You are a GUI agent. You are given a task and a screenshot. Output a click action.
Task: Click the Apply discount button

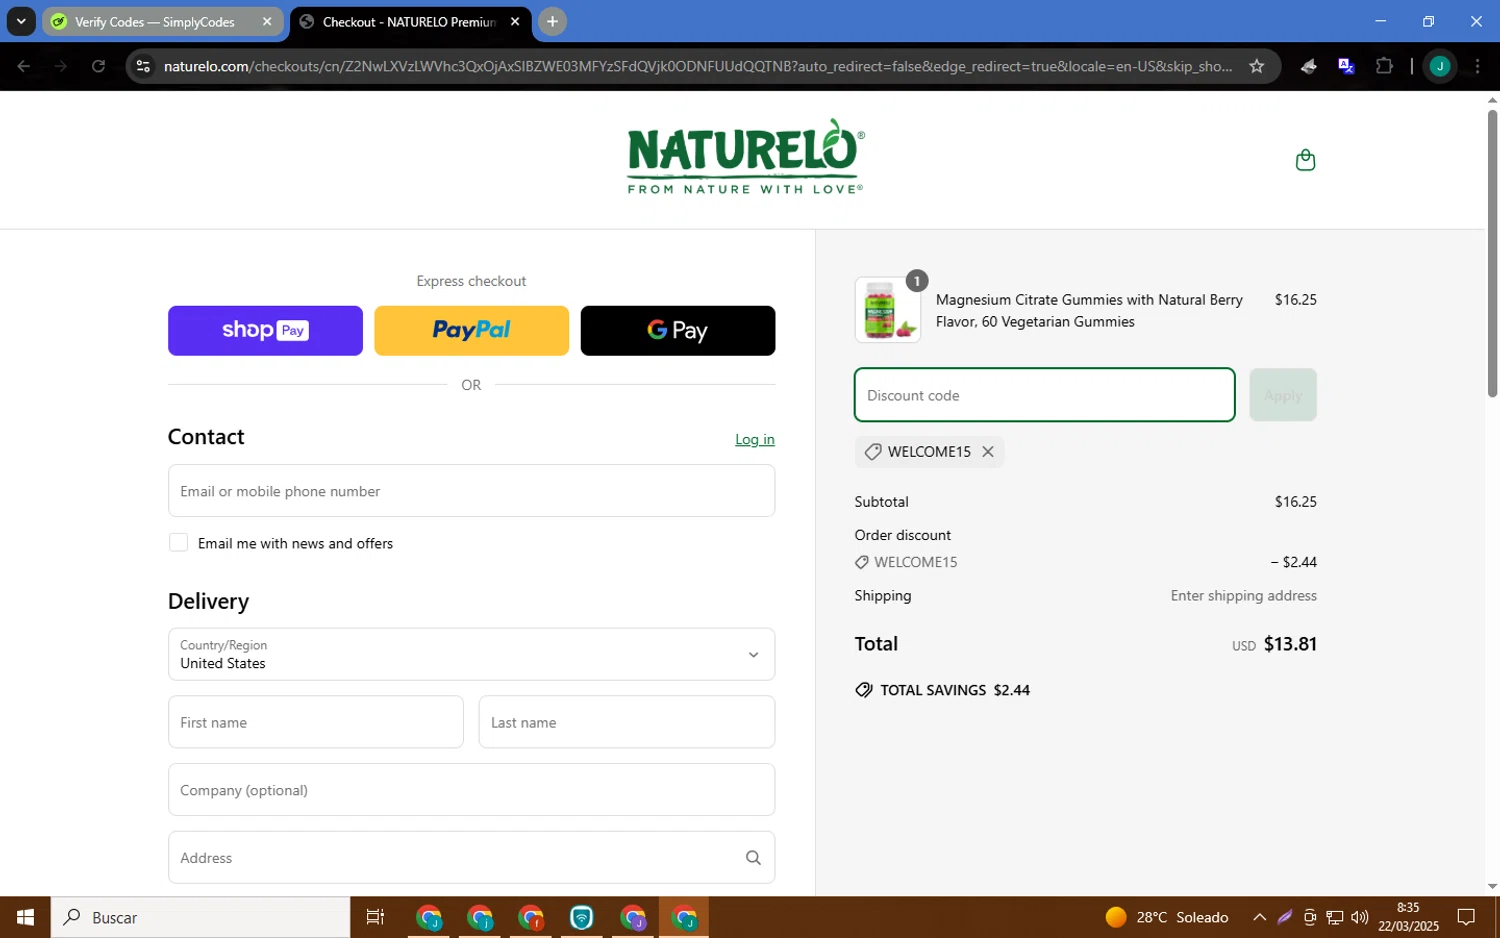tap(1283, 395)
